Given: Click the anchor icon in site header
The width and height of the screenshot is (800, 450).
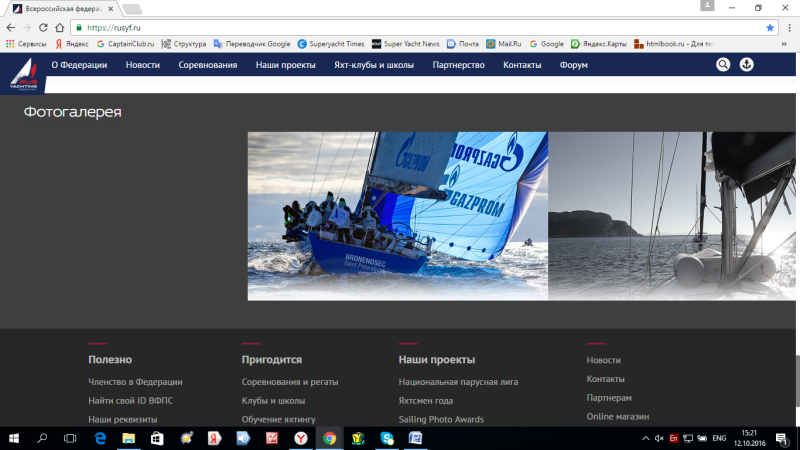Looking at the screenshot, I should (746, 65).
